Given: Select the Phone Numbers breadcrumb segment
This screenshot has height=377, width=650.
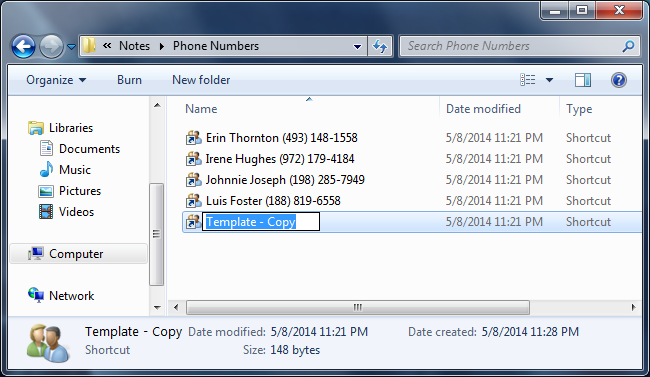Looking at the screenshot, I should pyautogui.click(x=216, y=46).
